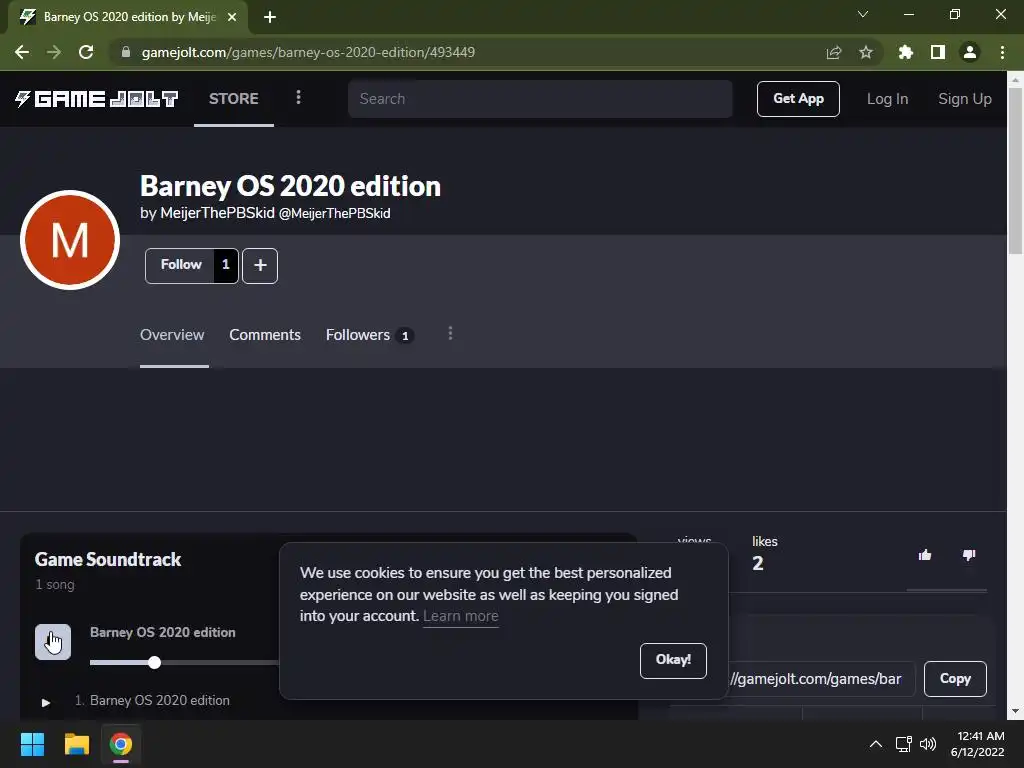Image resolution: width=1024 pixels, height=768 pixels.
Task: Bookmark this page with star icon
Action: pos(866,52)
